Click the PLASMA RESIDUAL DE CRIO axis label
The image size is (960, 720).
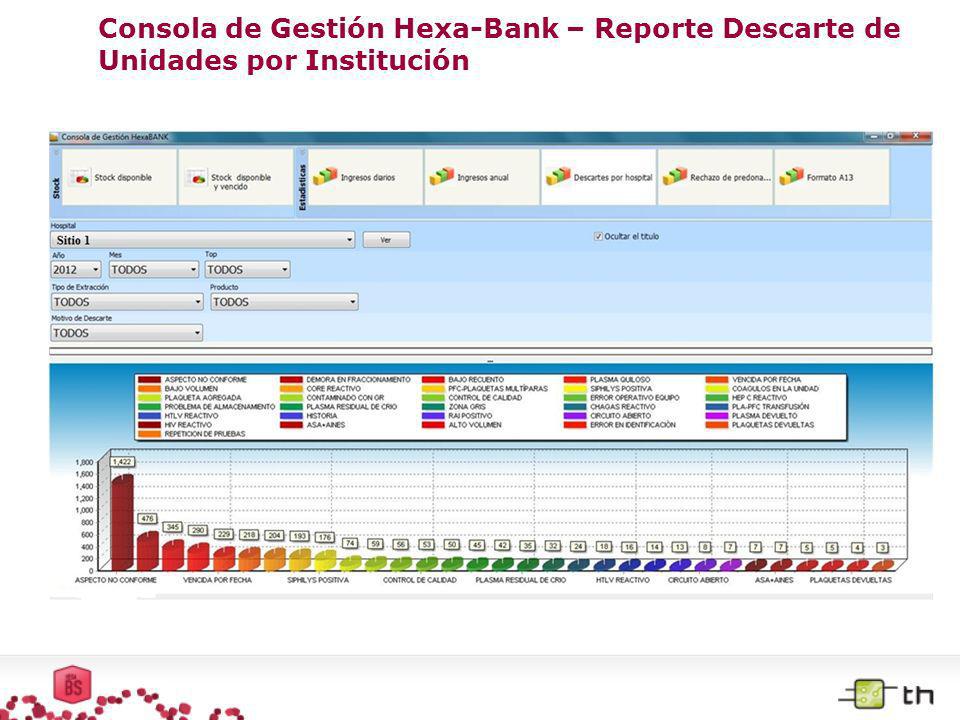tap(520, 580)
